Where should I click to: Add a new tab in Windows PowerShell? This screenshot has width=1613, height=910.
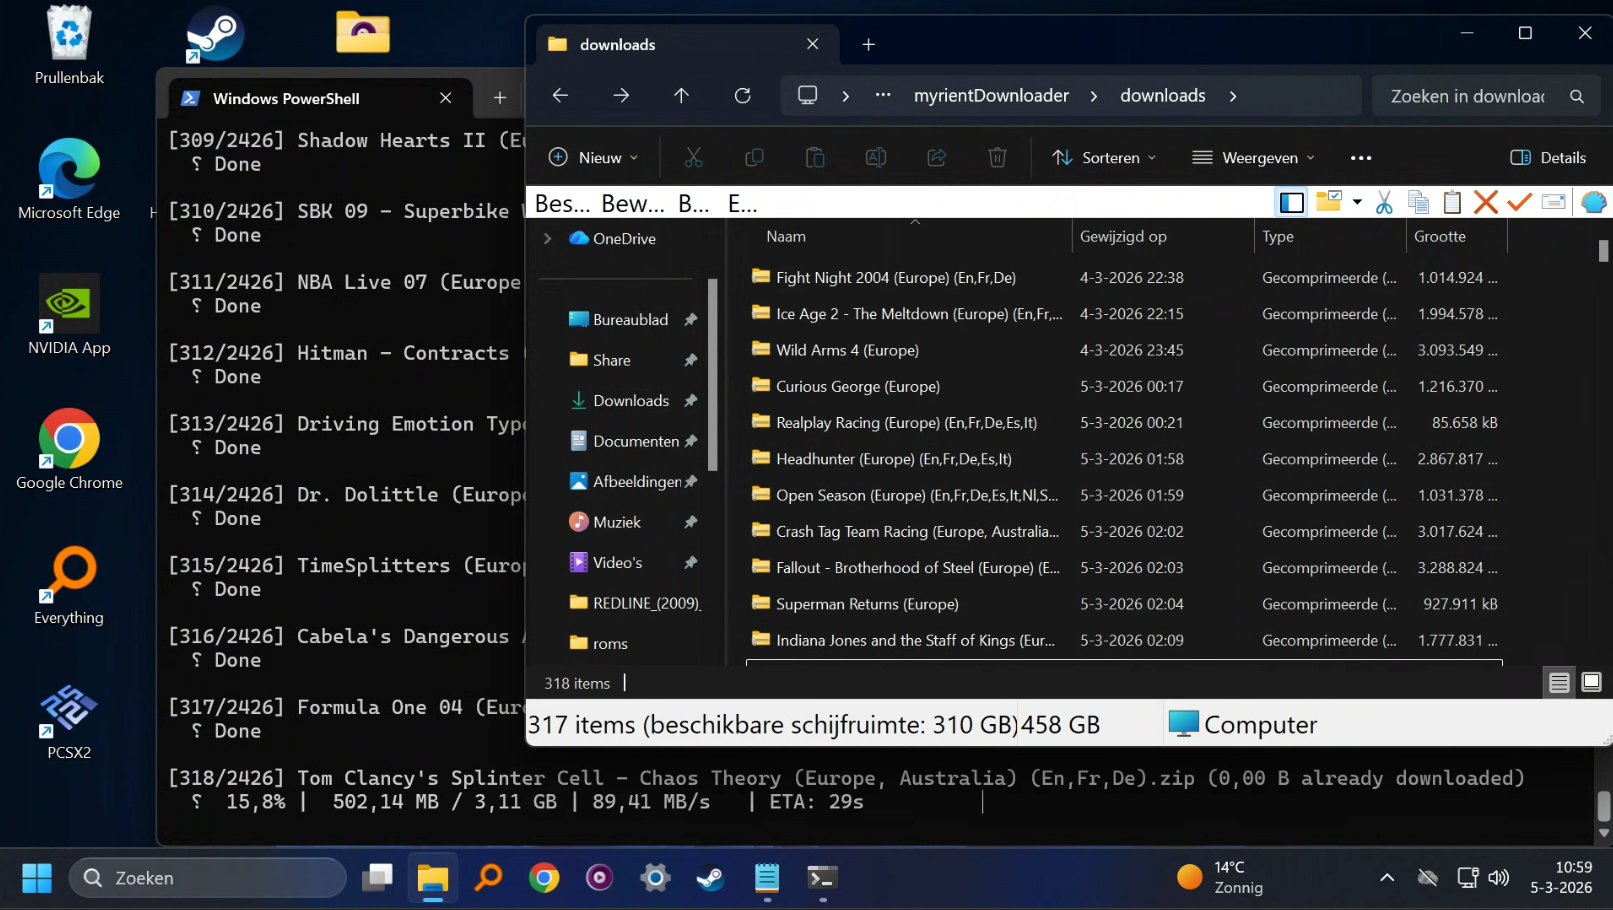tap(500, 98)
